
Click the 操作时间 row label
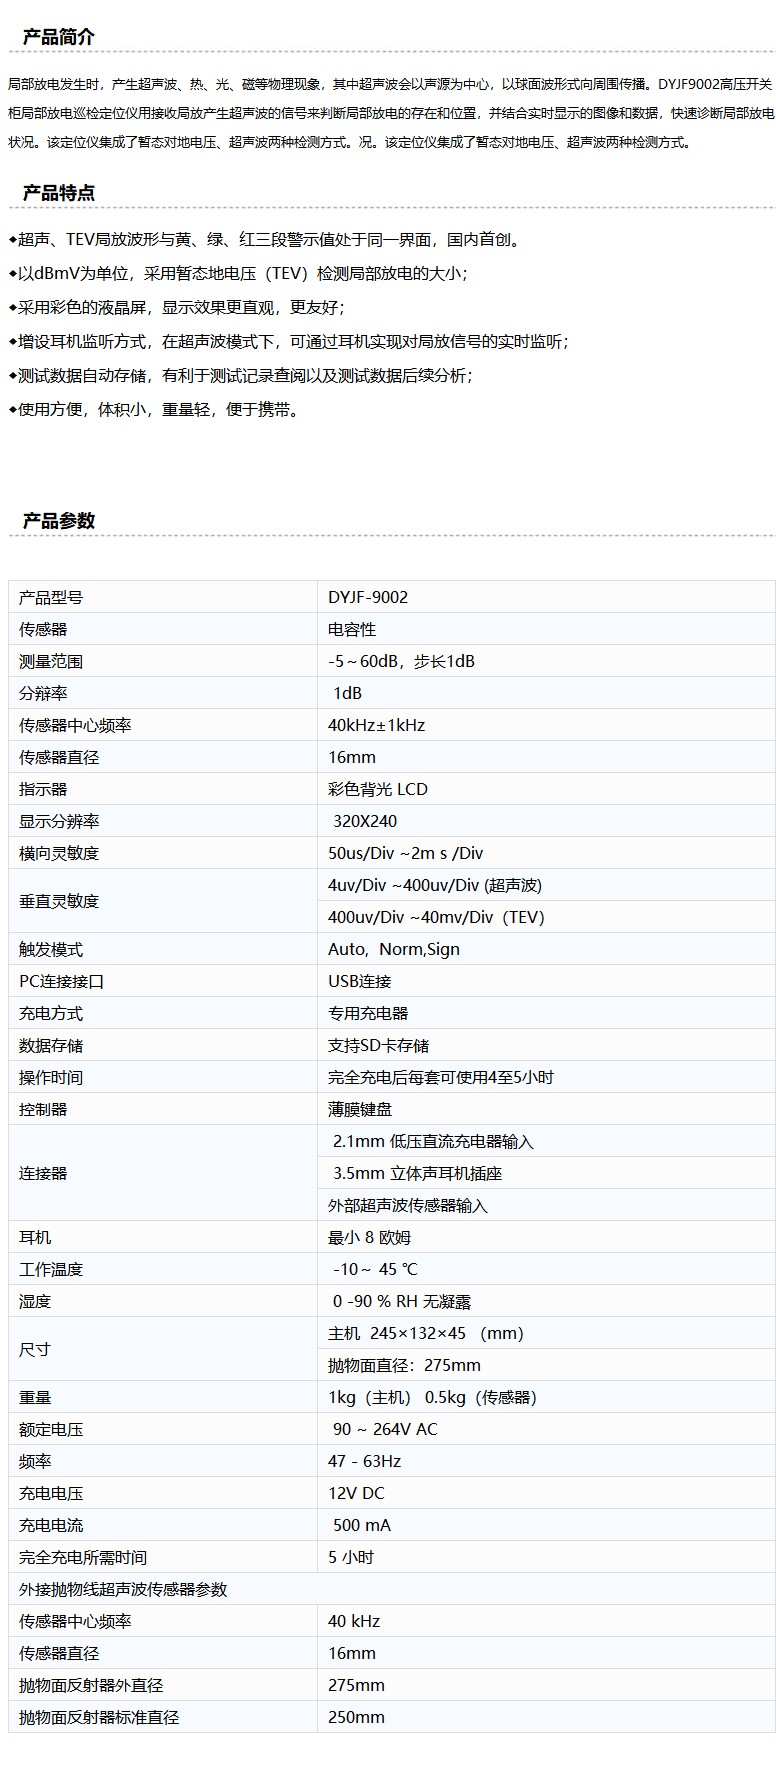51,1077
